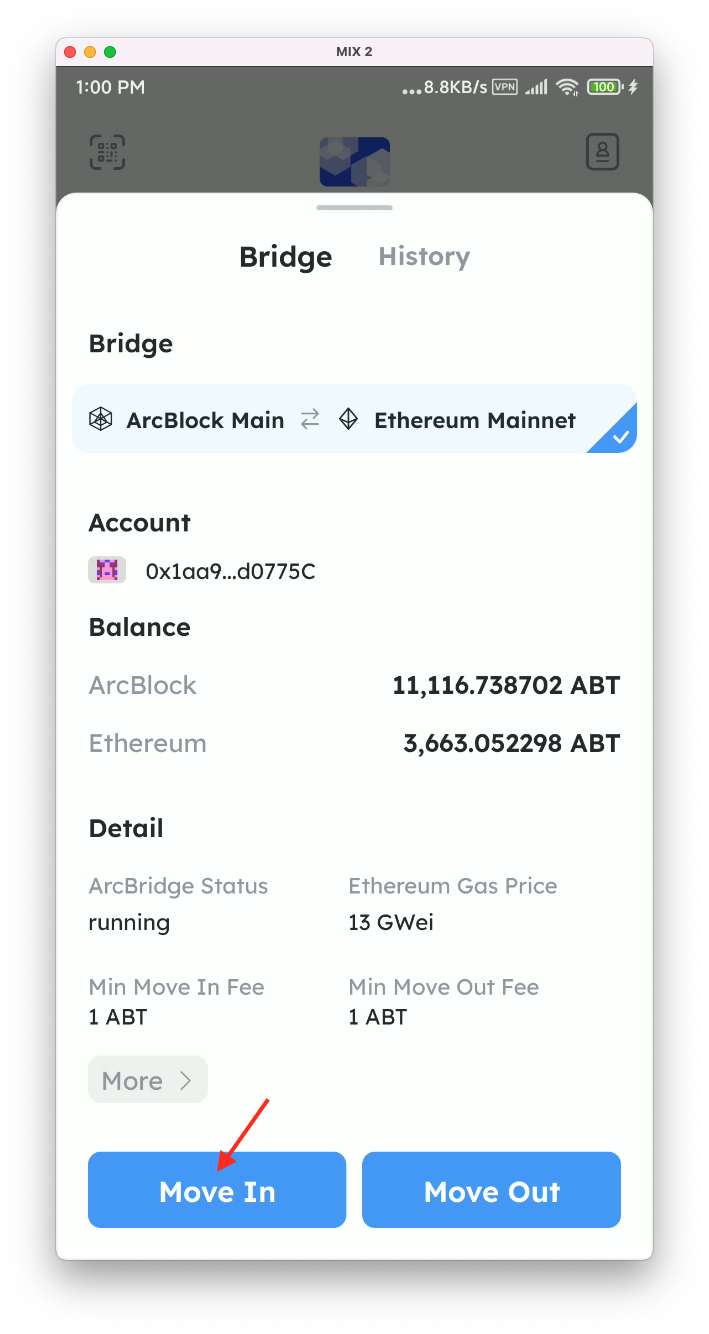
Task: Toggle the Wi-Fi status icon
Action: click(567, 87)
